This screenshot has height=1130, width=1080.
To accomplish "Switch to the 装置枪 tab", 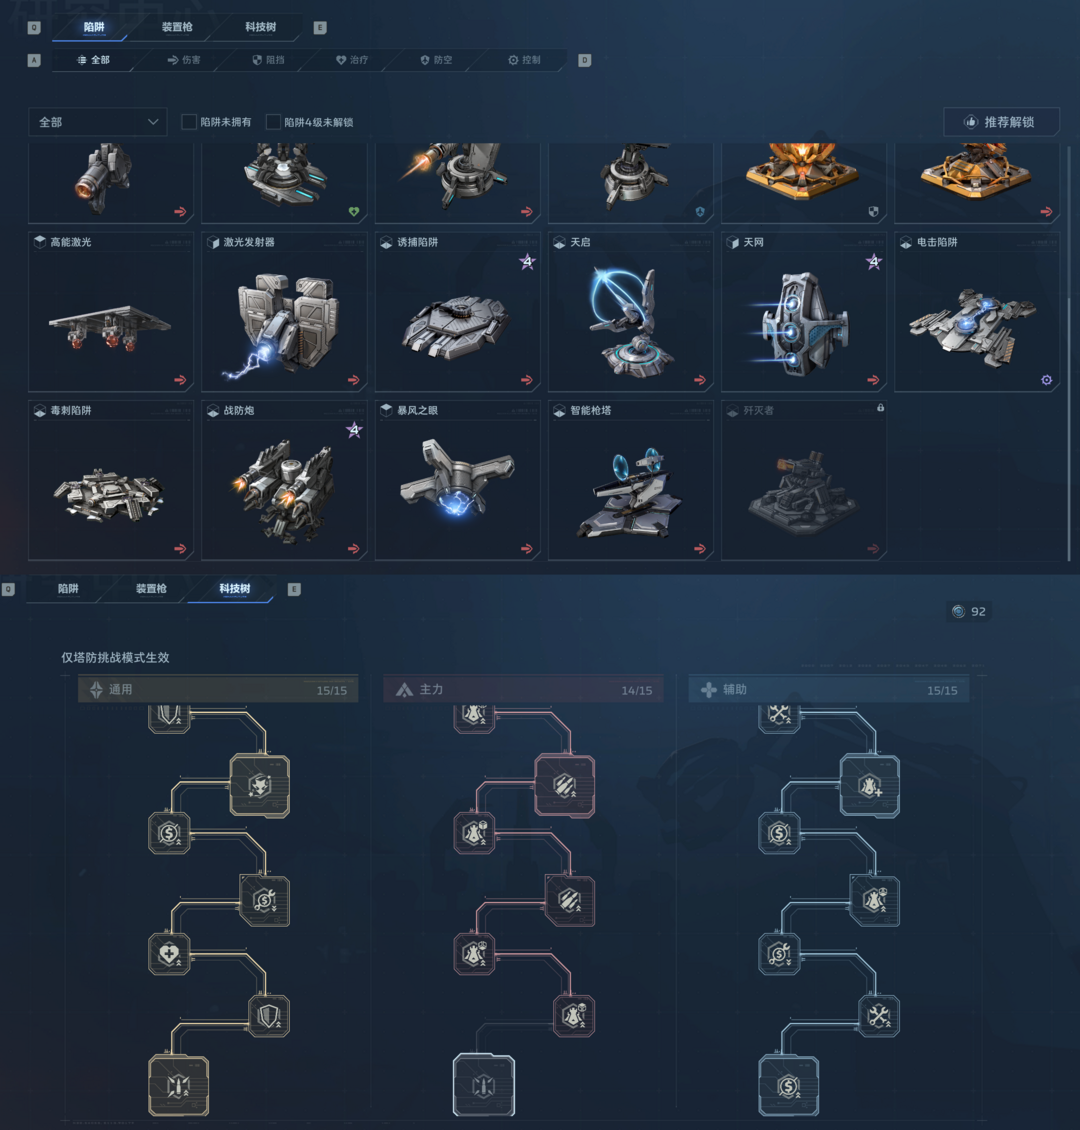I will (177, 27).
